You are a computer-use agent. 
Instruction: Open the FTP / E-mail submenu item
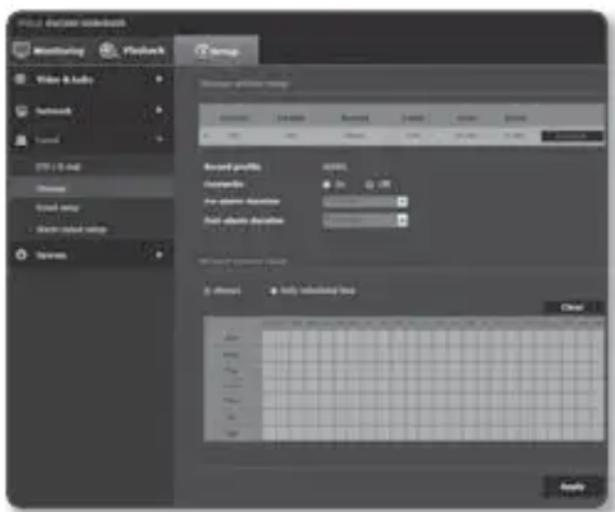click(x=58, y=167)
